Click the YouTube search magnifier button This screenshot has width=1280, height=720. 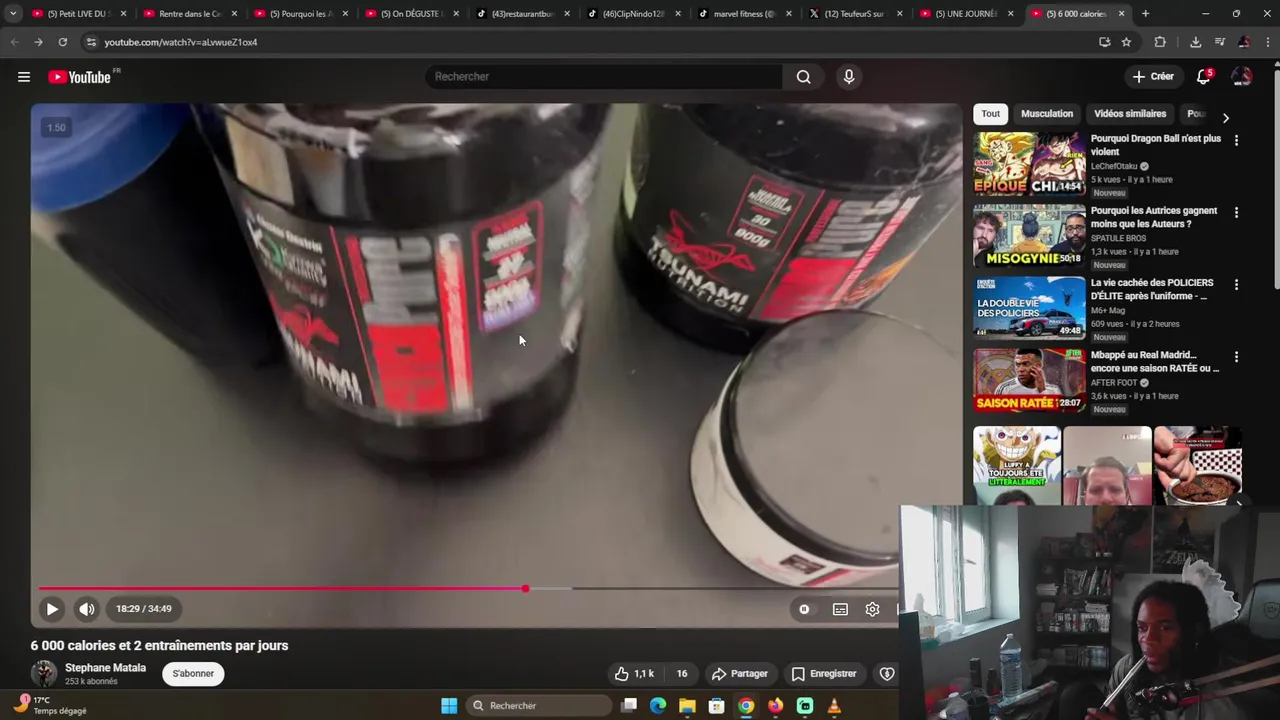803,77
